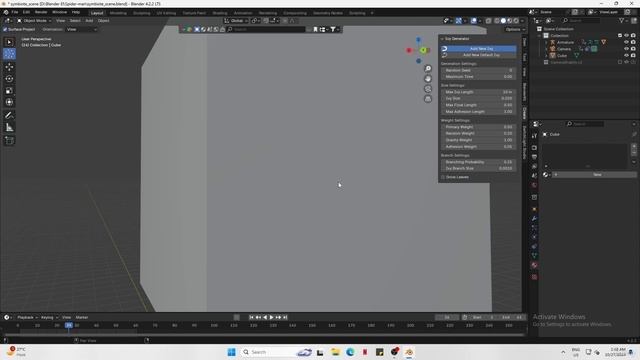Adjust the Branching Probability slider
This screenshot has height=360, width=640.
point(478,162)
